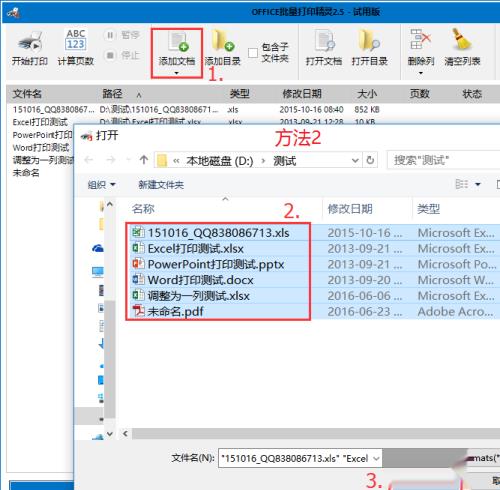Select 151016_QQ838086713.xls in dialog
The image size is (500, 490).
coord(218,233)
